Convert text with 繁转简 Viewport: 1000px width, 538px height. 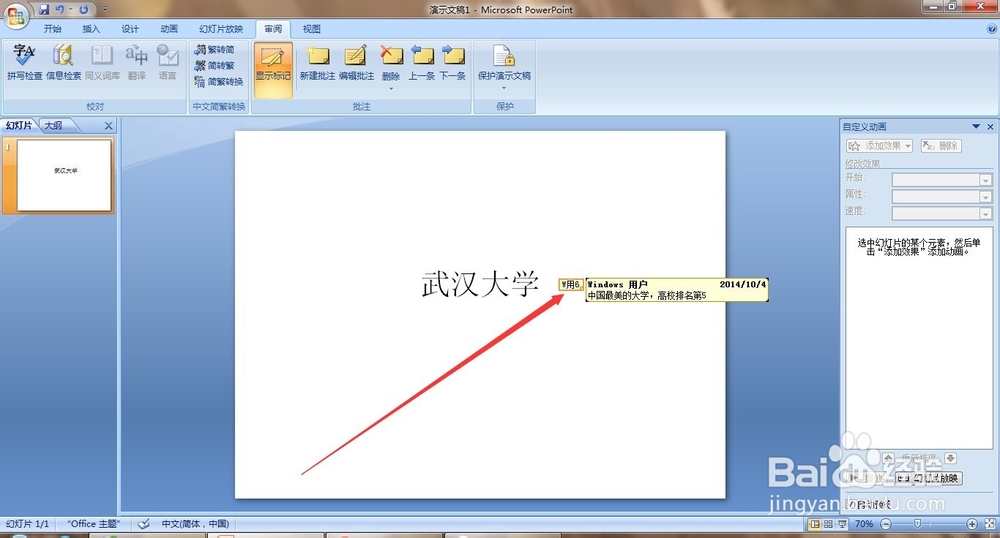point(215,49)
